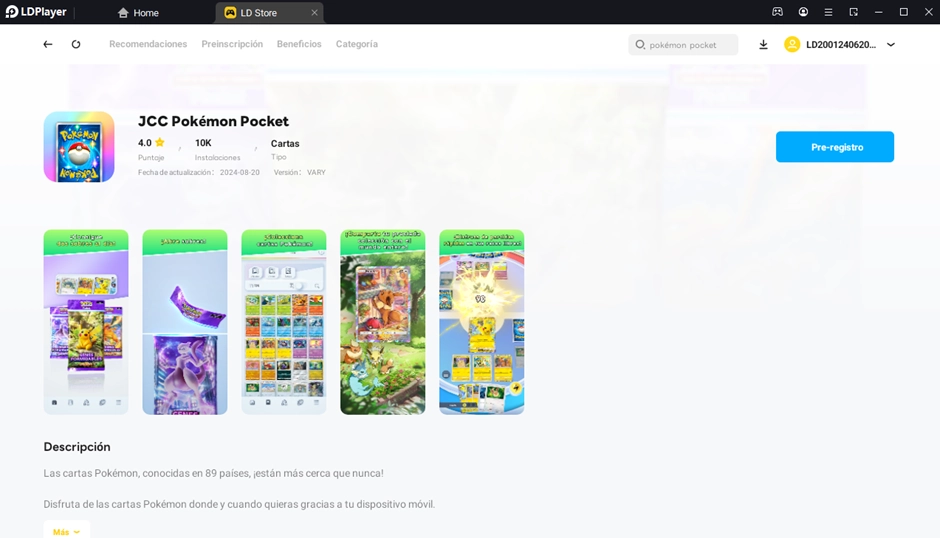The image size is (940, 538).
Task: Click the account name LD2001240620
Action: tap(840, 44)
